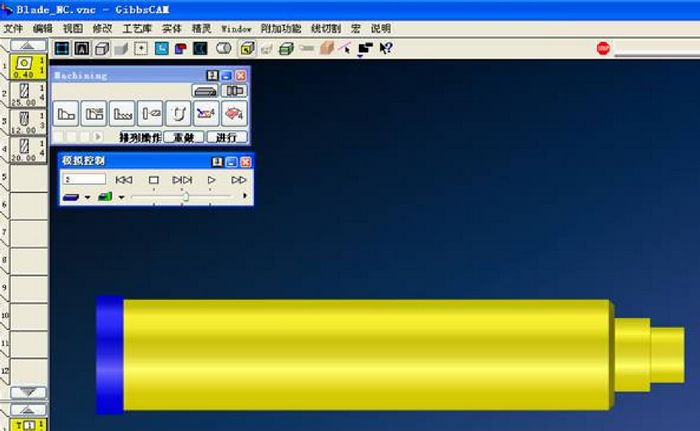Viewport: 700px width, 431px height.
Task: Click the red and blue shapes toolbar icon
Action: pos(181,48)
